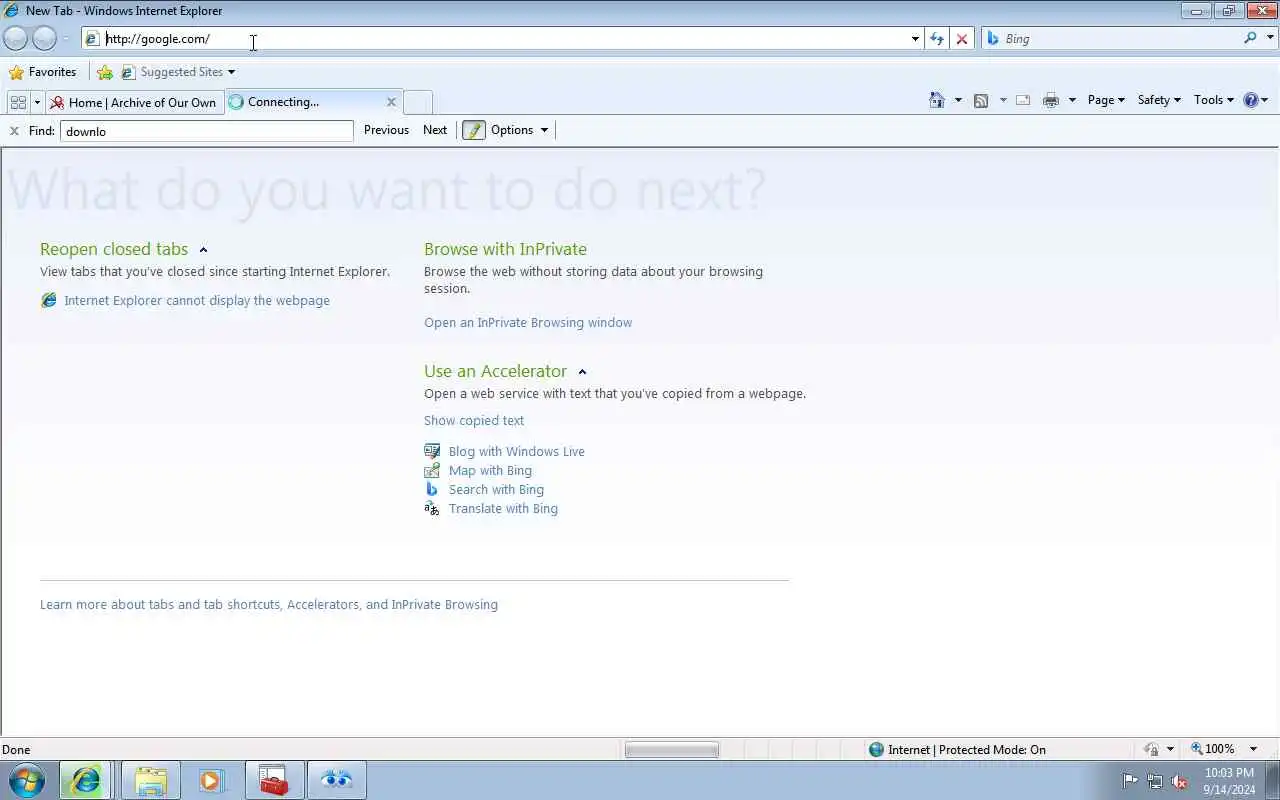Screen dimensions: 1280x800
Task: Click Show copied text link
Action: pos(474,420)
